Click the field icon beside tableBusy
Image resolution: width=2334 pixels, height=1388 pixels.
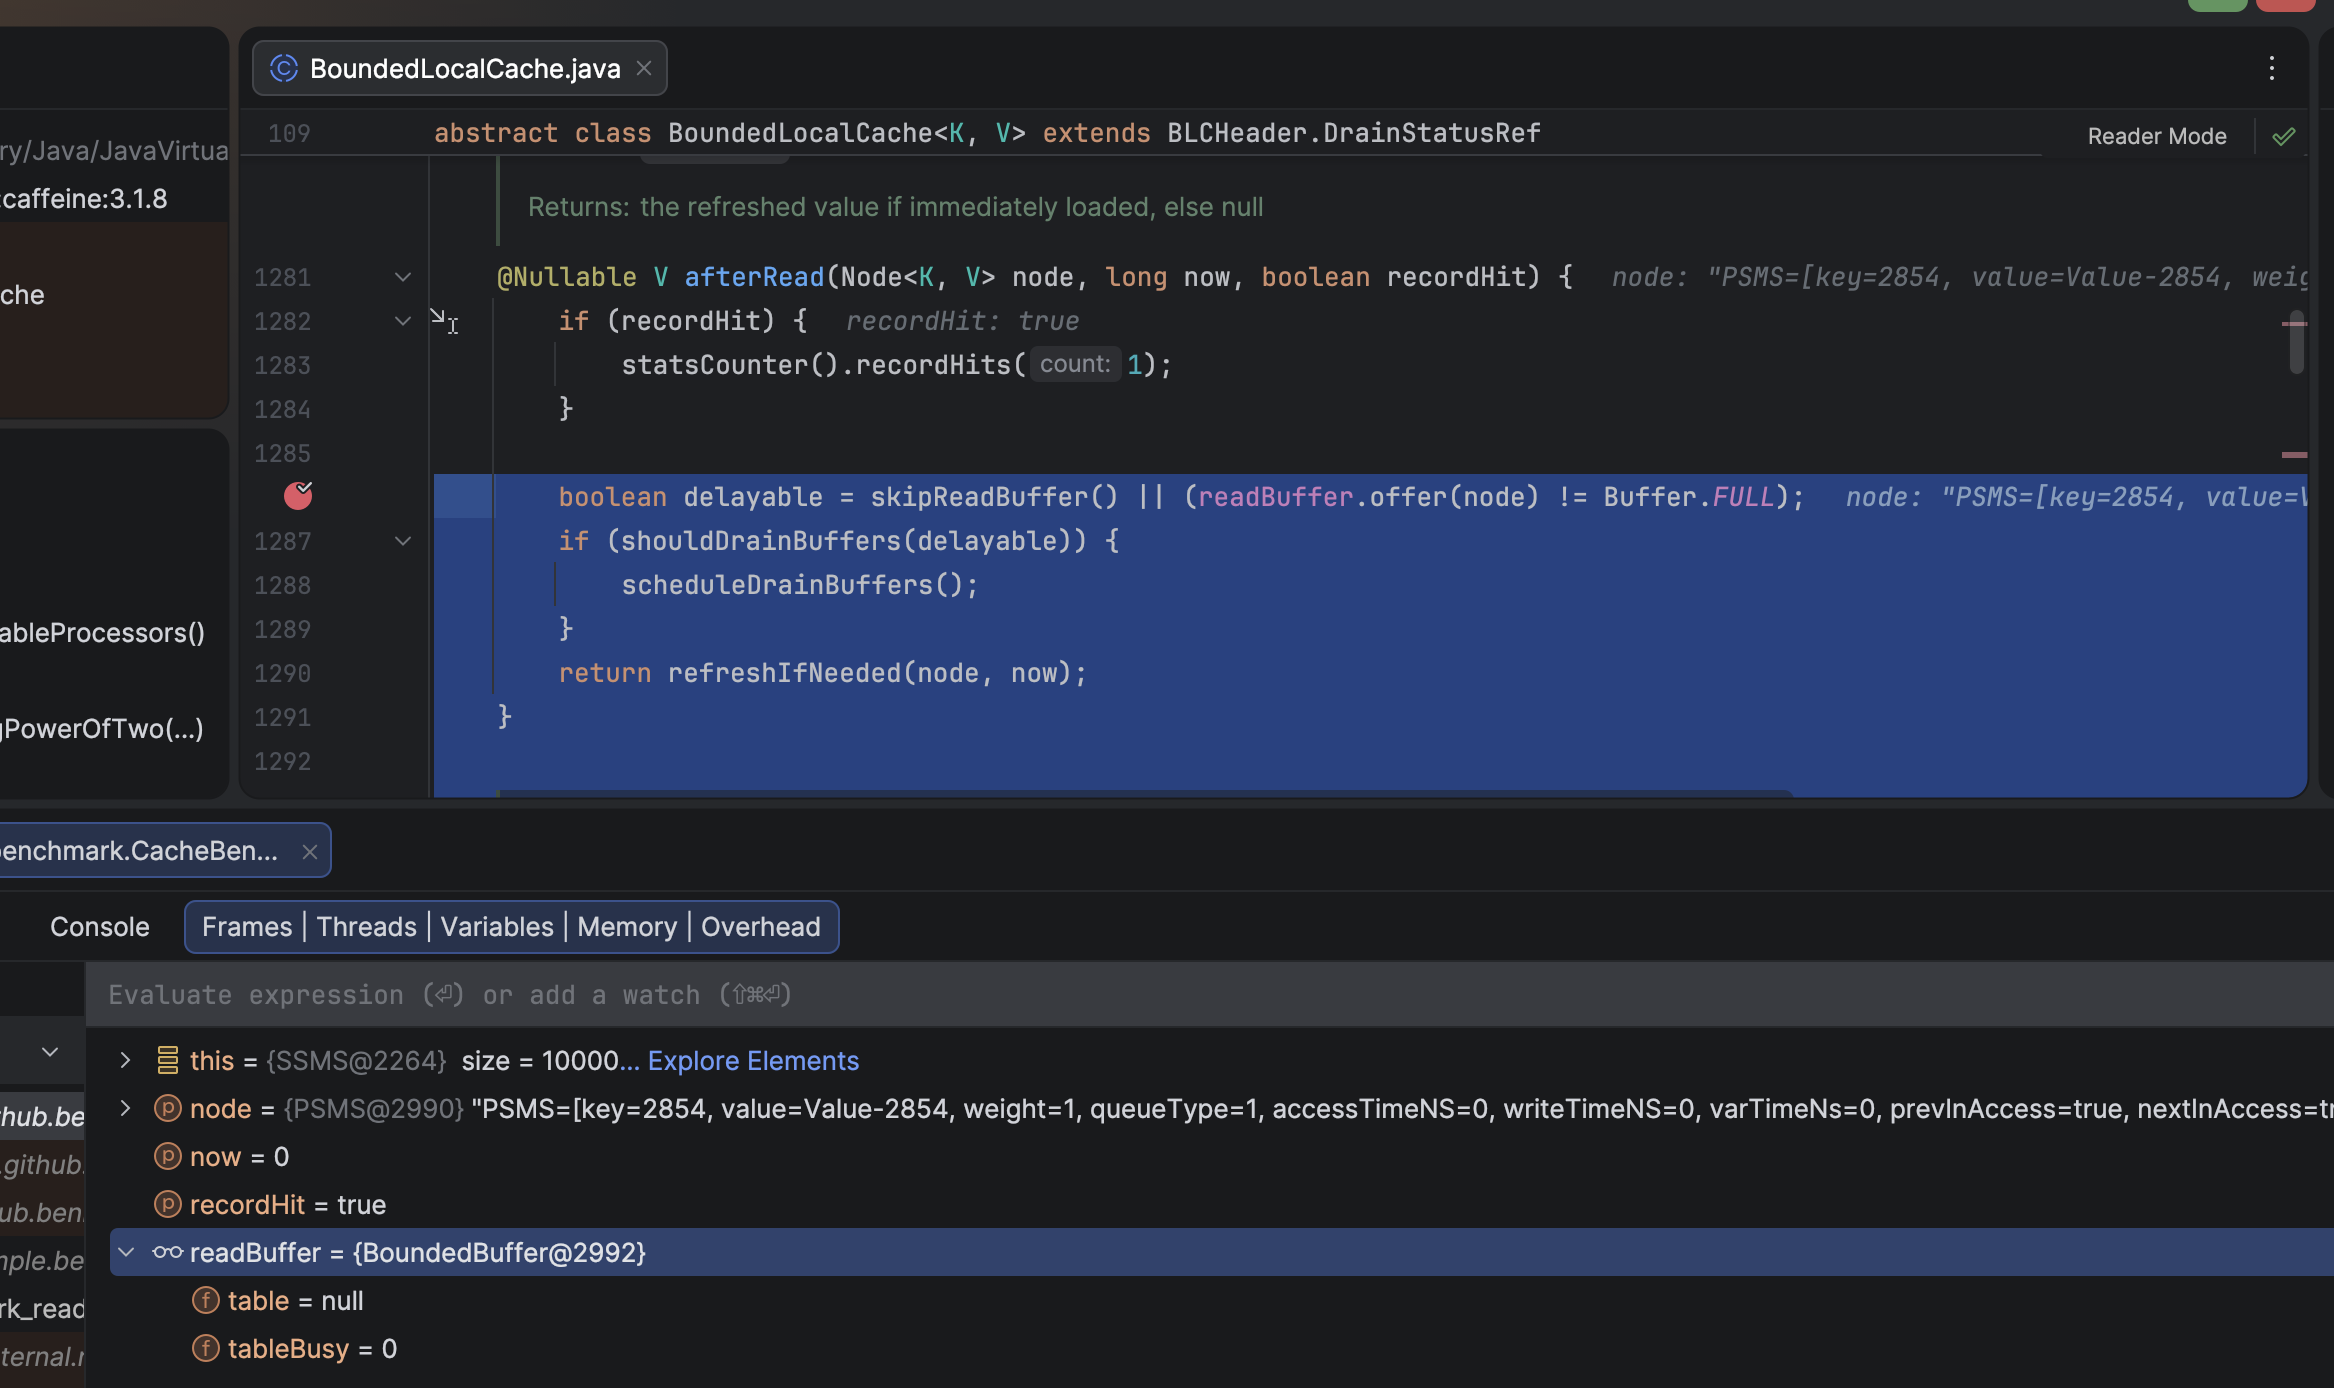[205, 1348]
